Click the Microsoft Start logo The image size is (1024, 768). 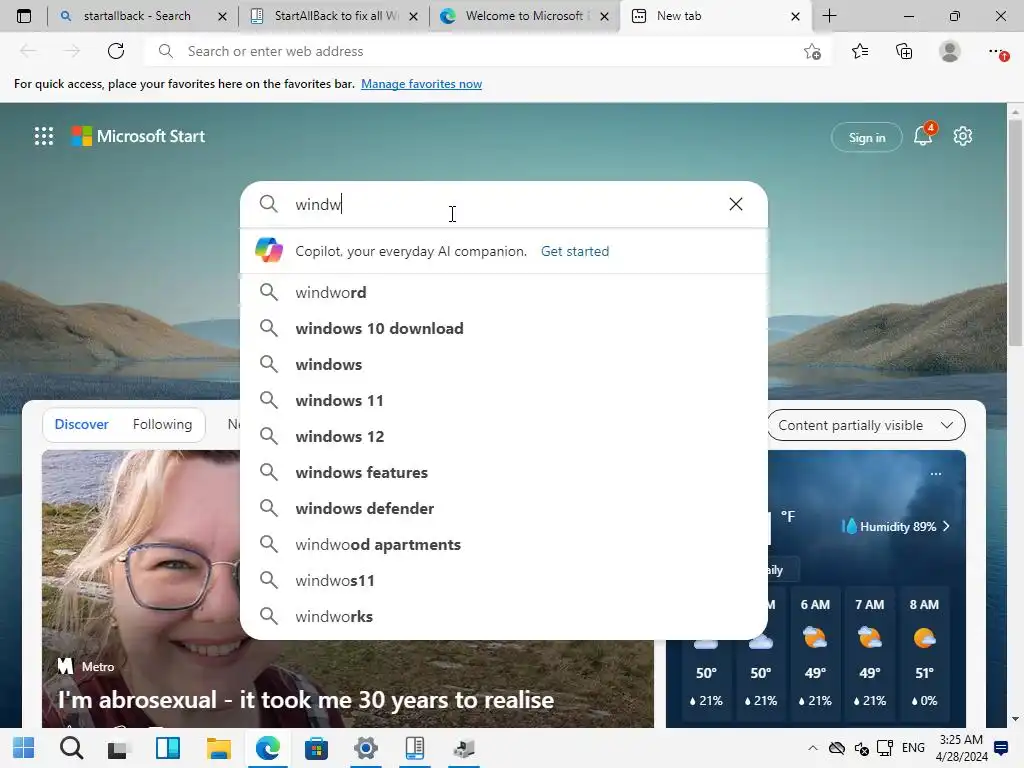coord(138,136)
